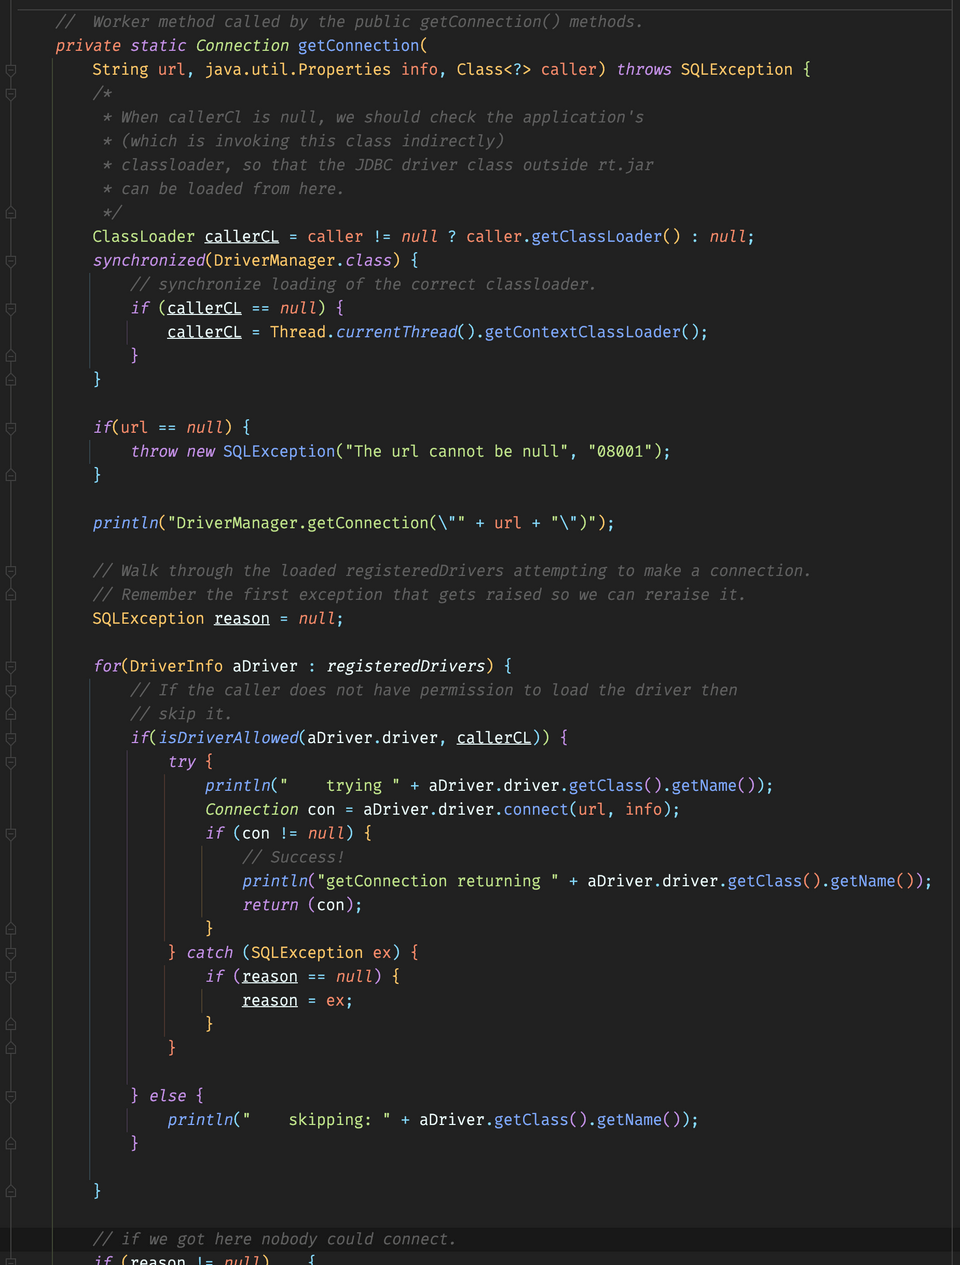Click the 'getClassLoader' method call
This screenshot has height=1265, width=960.
[x=597, y=237]
